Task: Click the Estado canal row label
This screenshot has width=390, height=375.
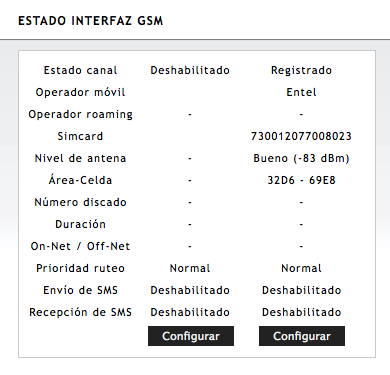Action: click(x=80, y=70)
